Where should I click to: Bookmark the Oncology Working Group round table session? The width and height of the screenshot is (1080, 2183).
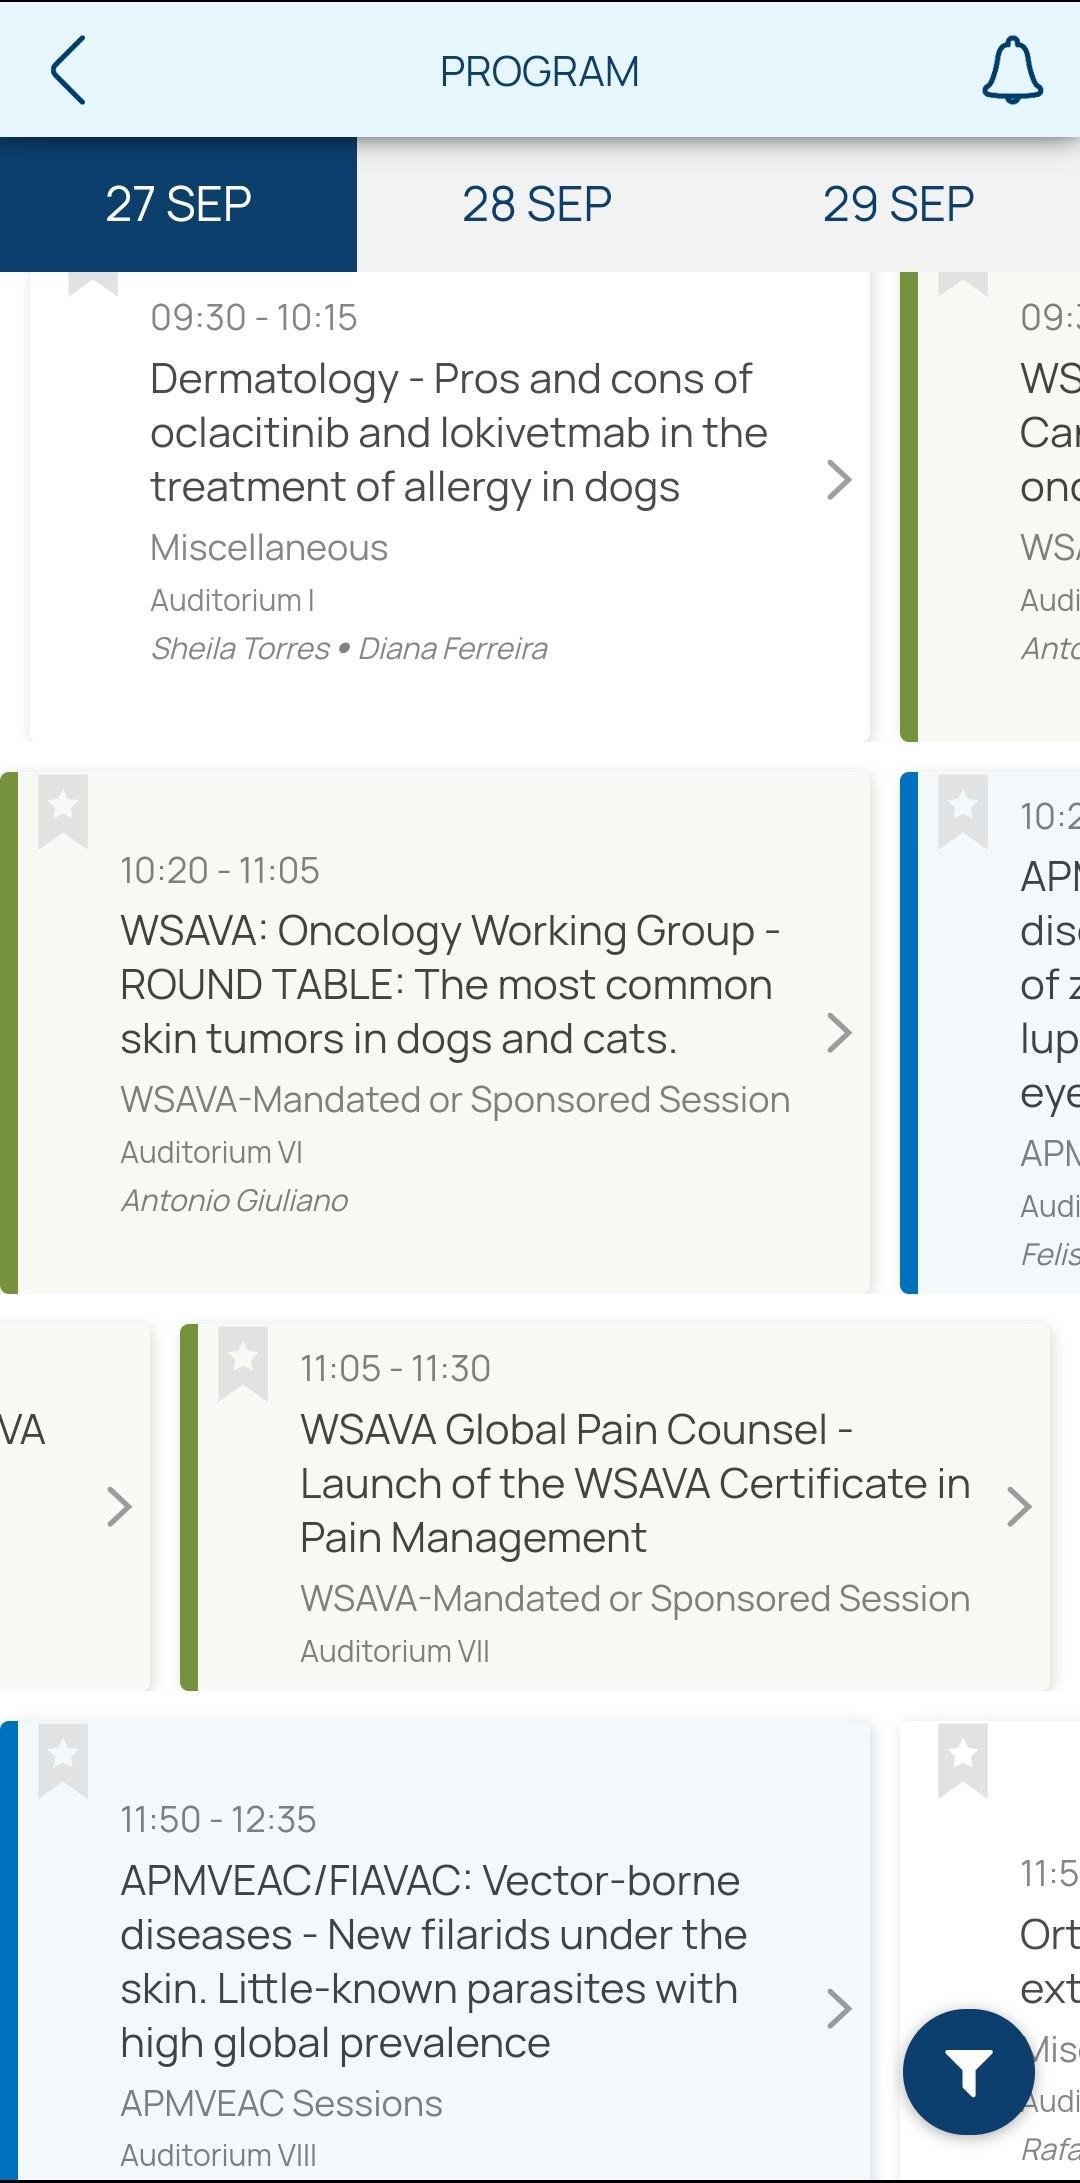(x=63, y=811)
